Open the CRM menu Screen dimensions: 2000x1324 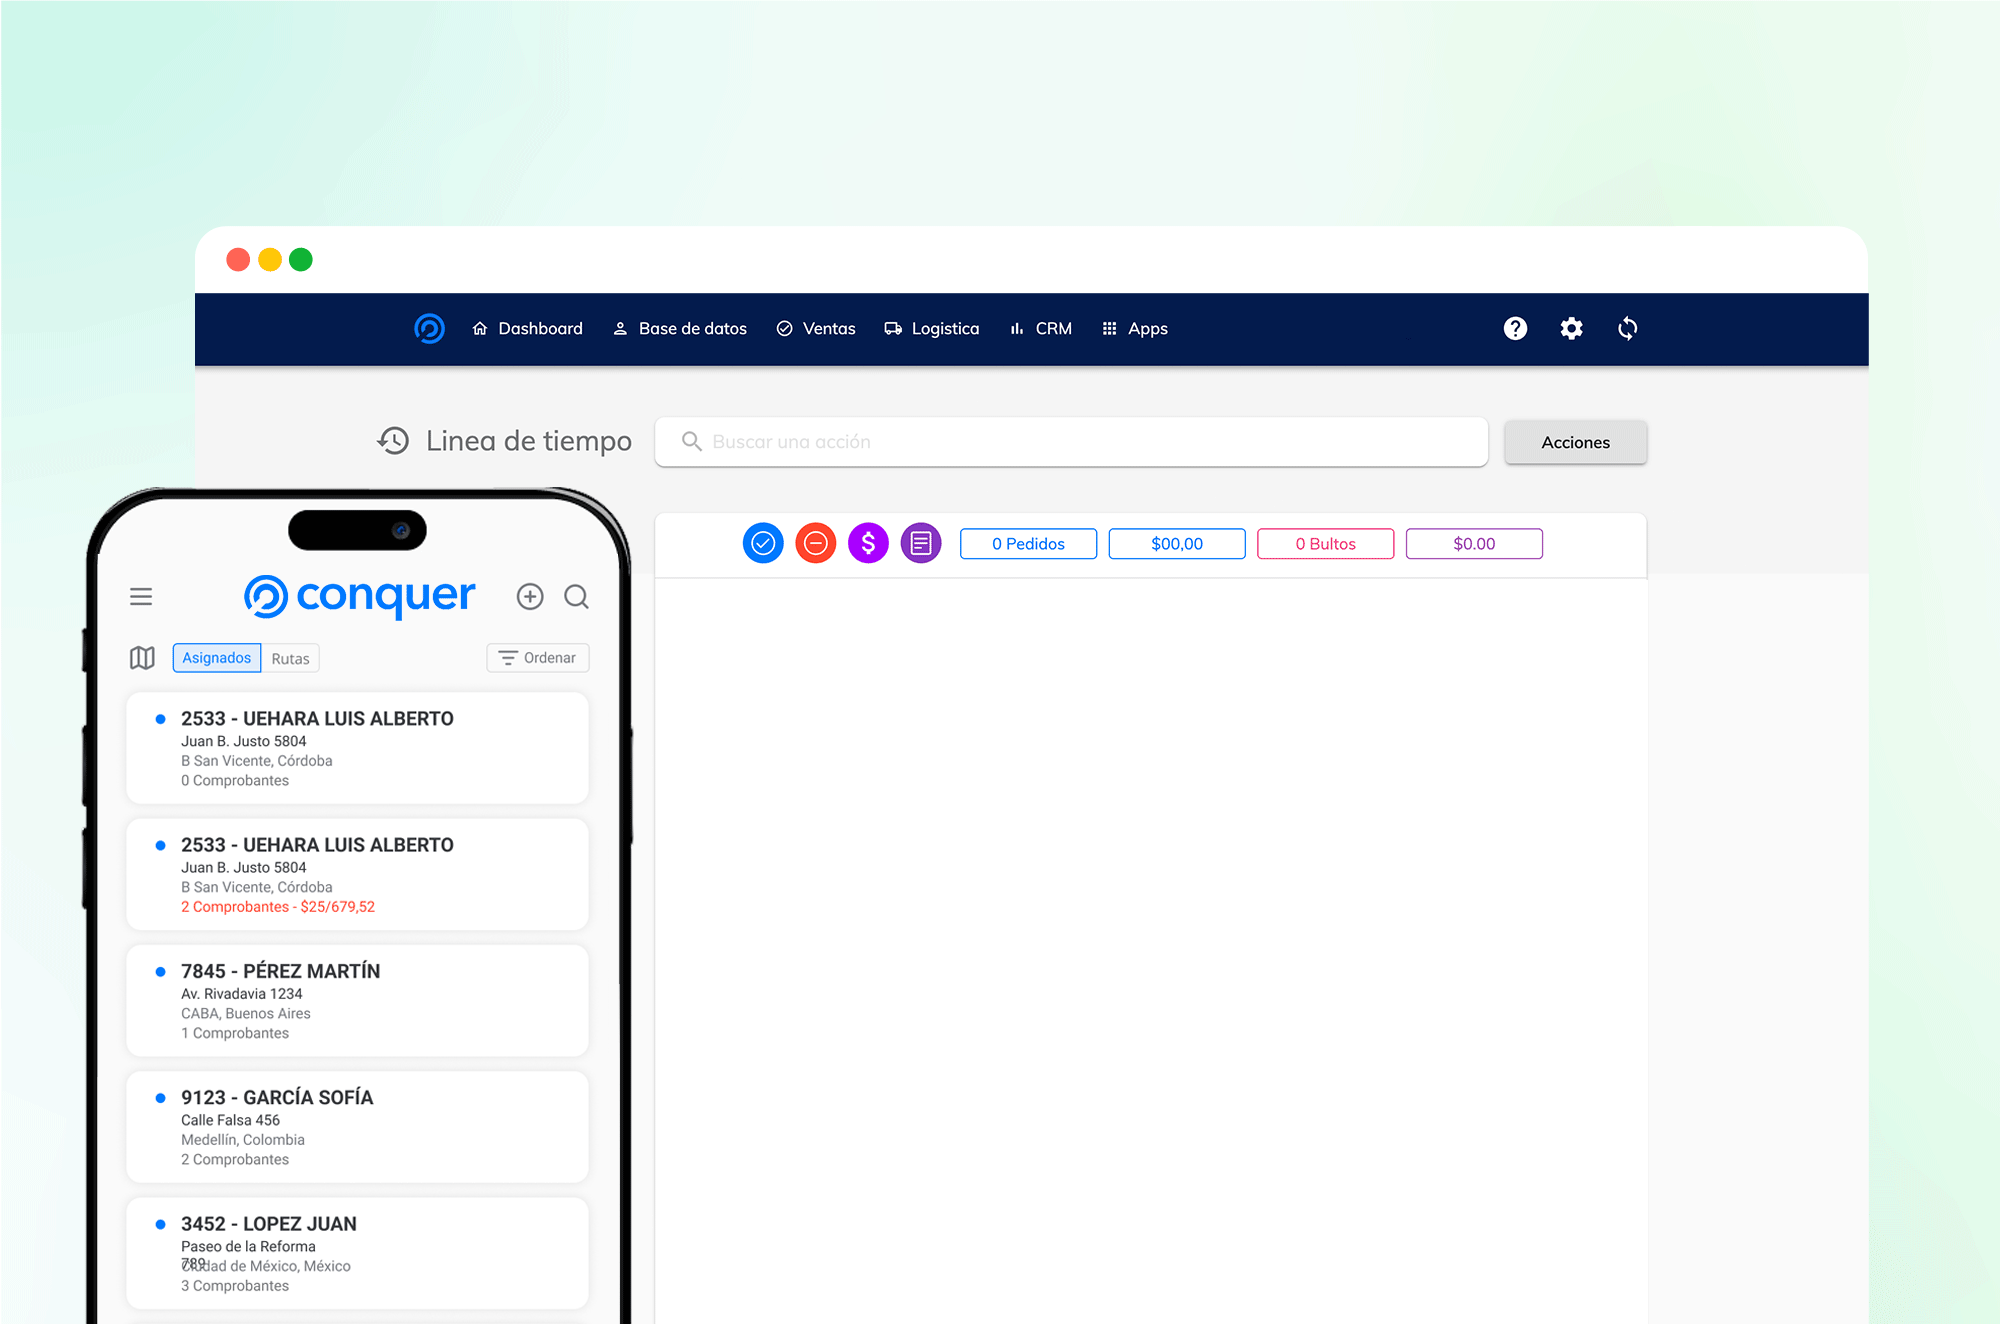(x=1041, y=328)
